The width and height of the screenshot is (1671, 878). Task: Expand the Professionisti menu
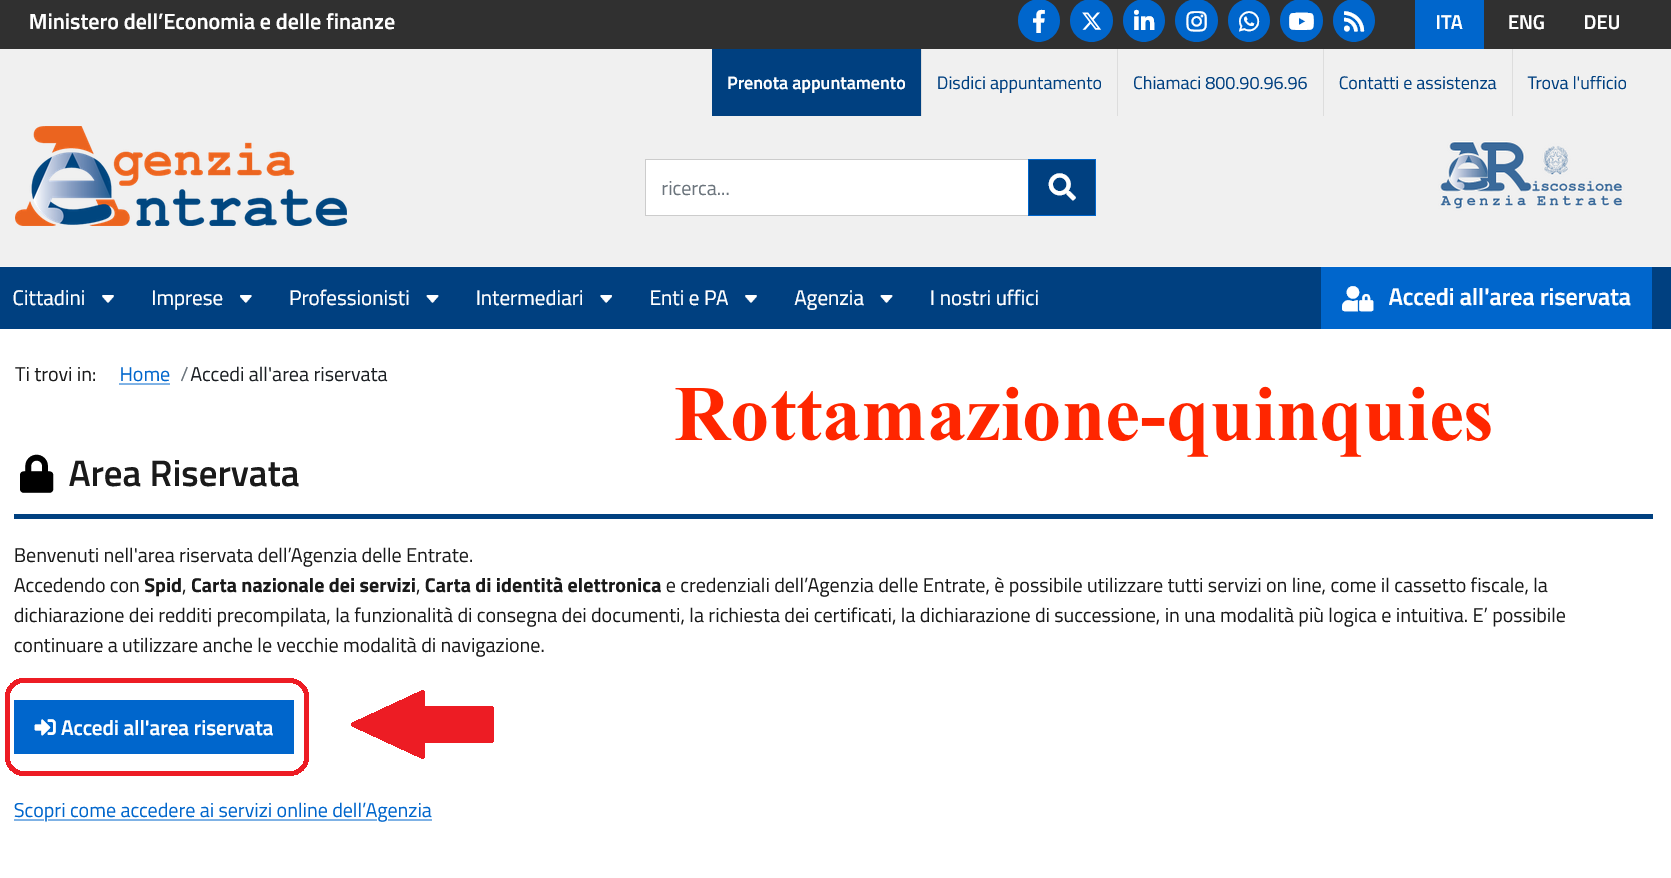pyautogui.click(x=364, y=298)
